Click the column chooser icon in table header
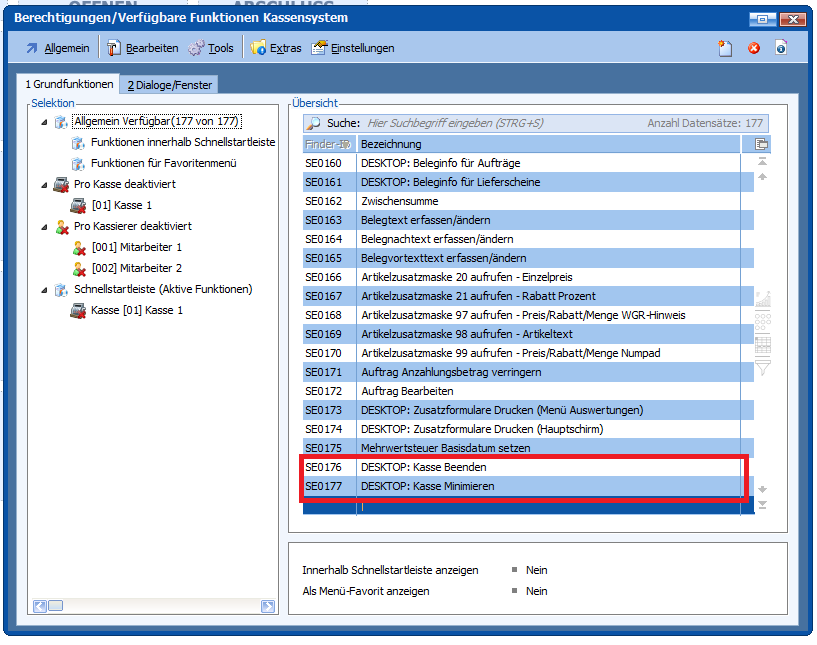Image resolution: width=817 pixels, height=645 pixels. 762,144
